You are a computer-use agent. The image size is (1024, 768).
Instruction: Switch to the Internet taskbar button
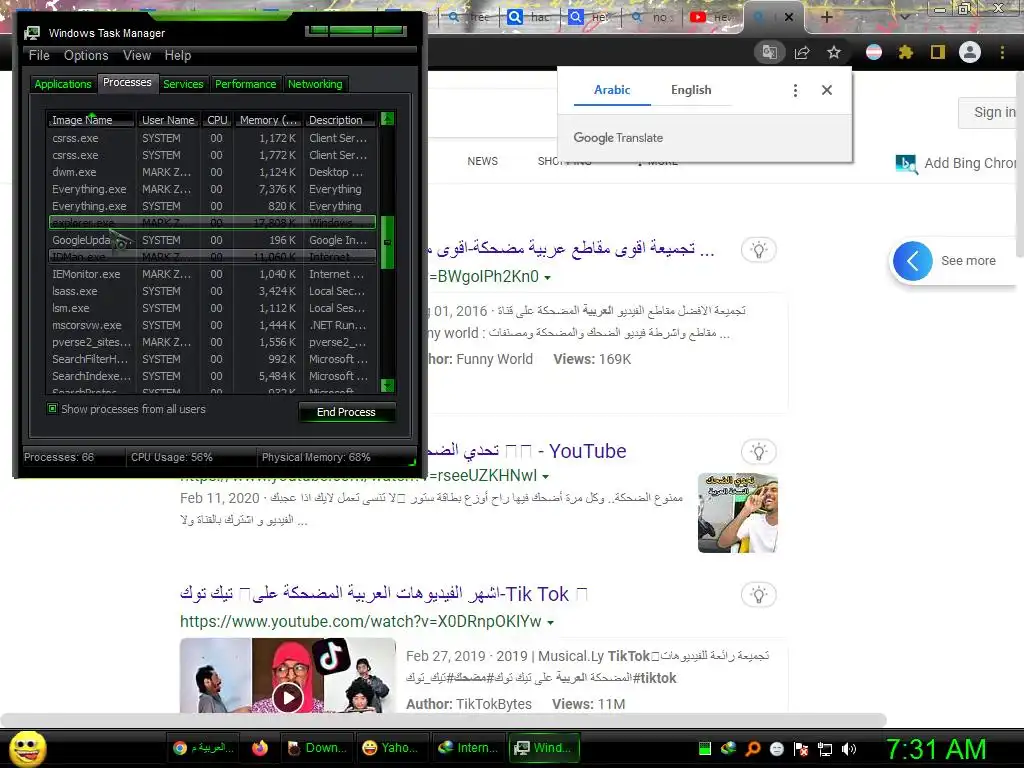tap(468, 748)
